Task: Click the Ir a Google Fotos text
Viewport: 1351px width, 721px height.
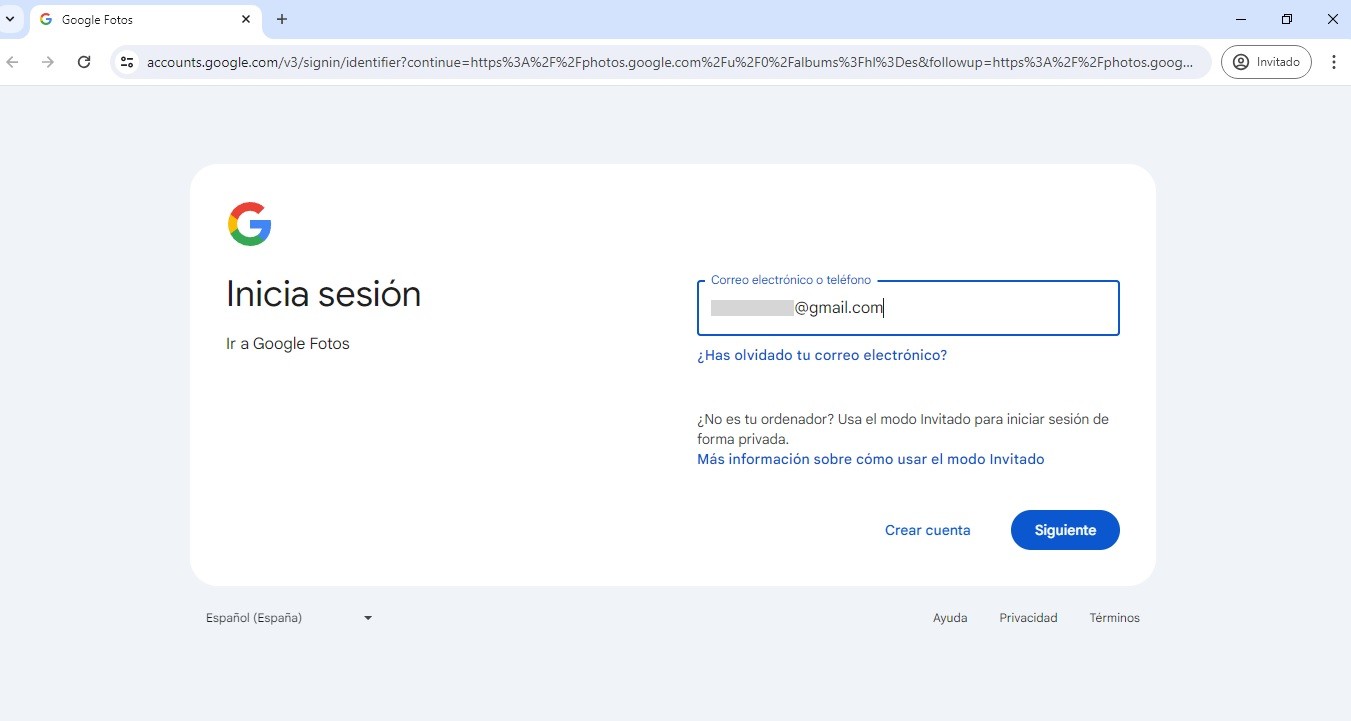Action: [288, 344]
